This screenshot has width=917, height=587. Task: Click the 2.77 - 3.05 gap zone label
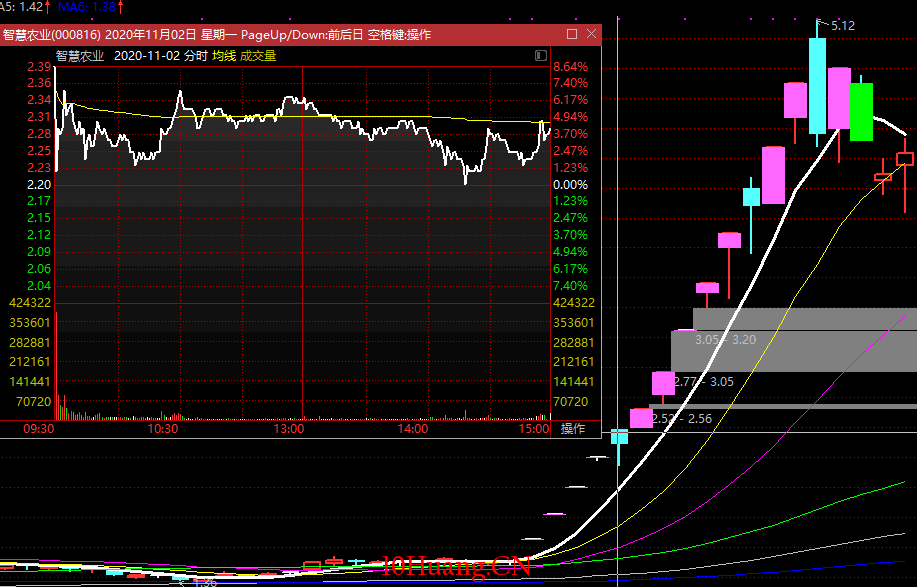point(704,382)
